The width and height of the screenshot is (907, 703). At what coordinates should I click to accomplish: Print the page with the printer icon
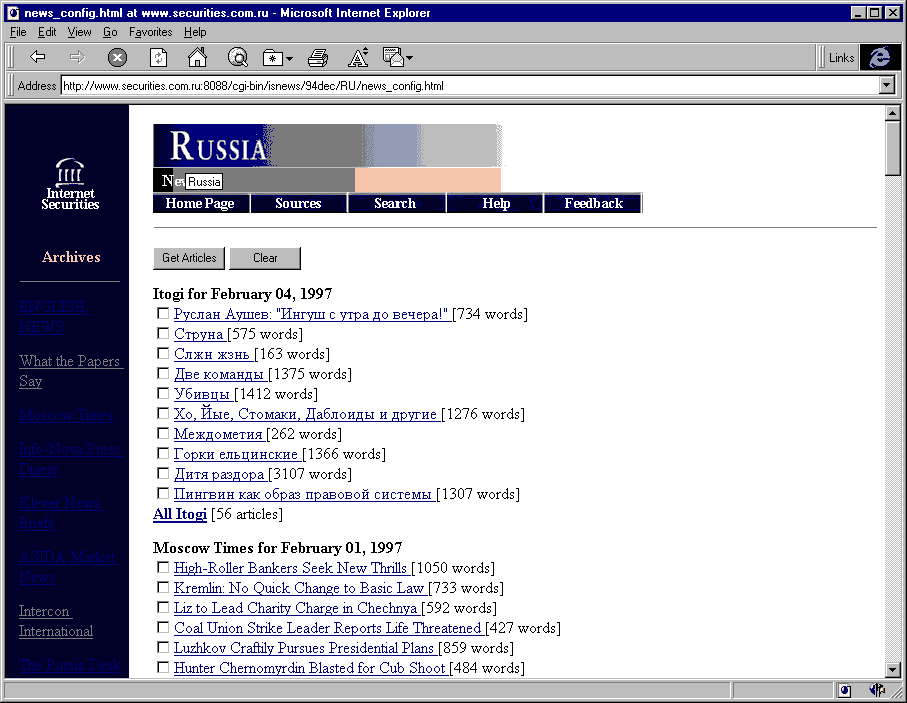click(x=318, y=58)
